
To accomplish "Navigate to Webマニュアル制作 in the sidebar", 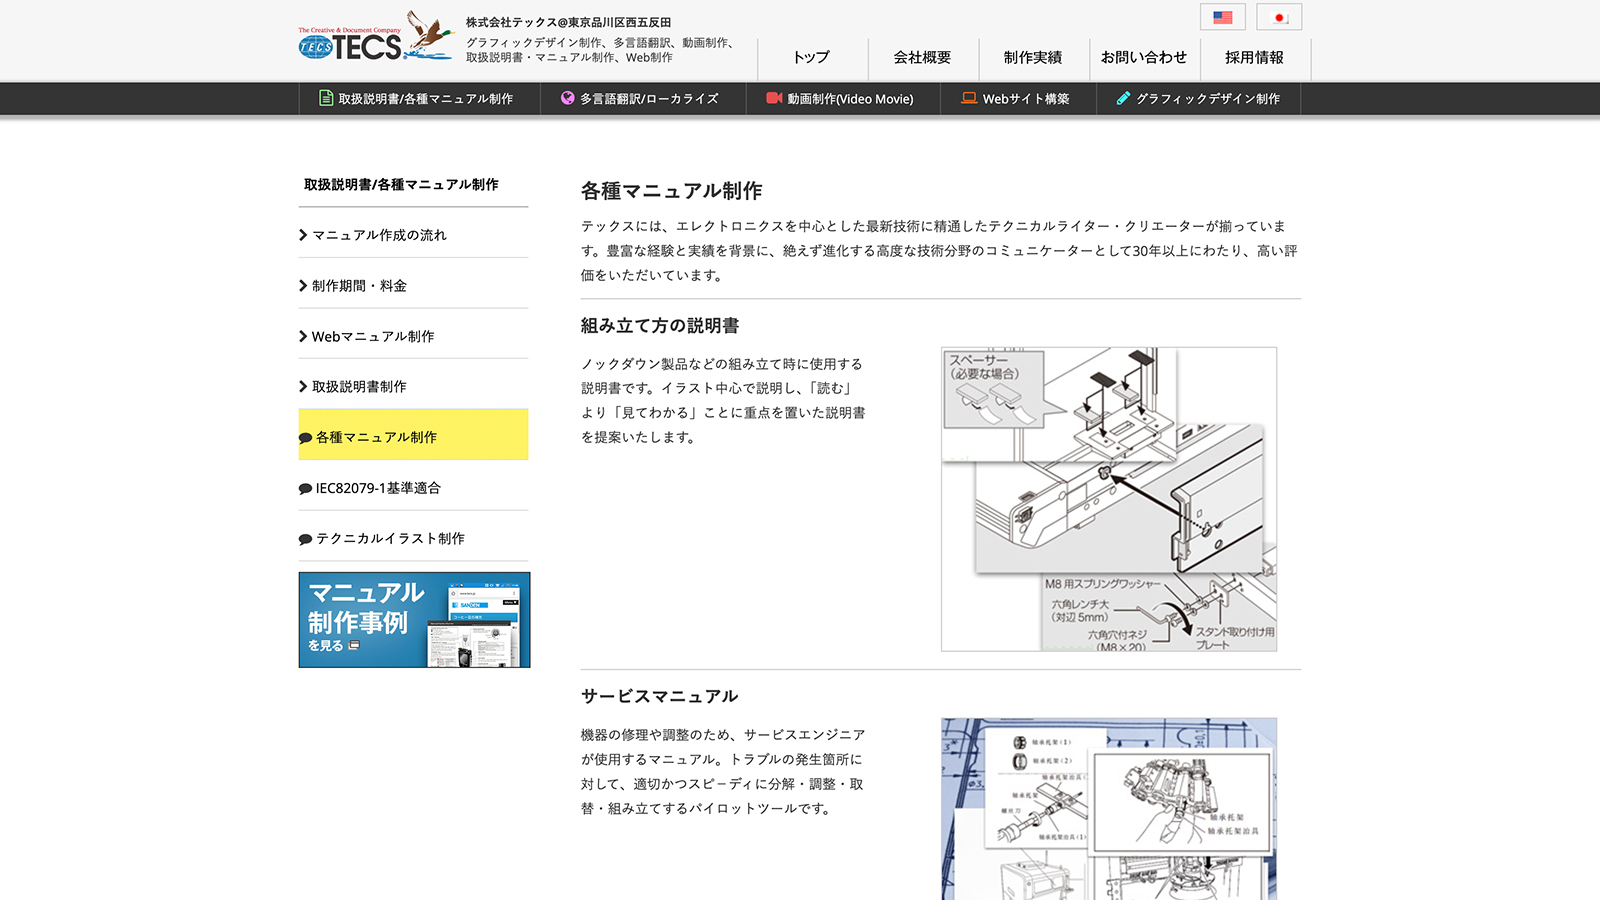I will pos(374,335).
